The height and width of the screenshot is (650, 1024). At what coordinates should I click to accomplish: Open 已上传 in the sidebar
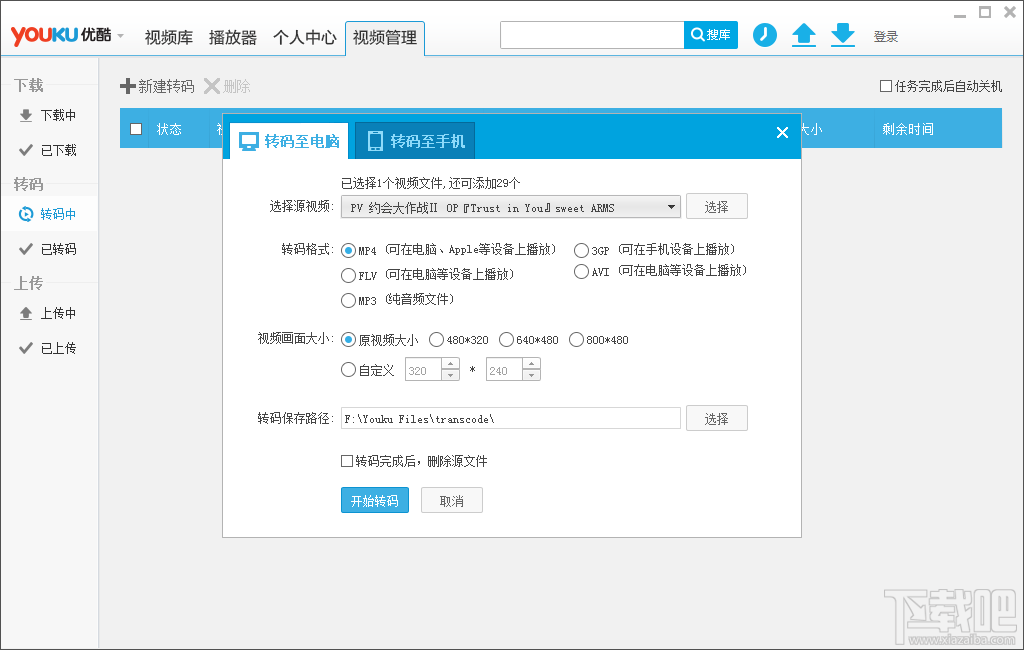click(50, 348)
